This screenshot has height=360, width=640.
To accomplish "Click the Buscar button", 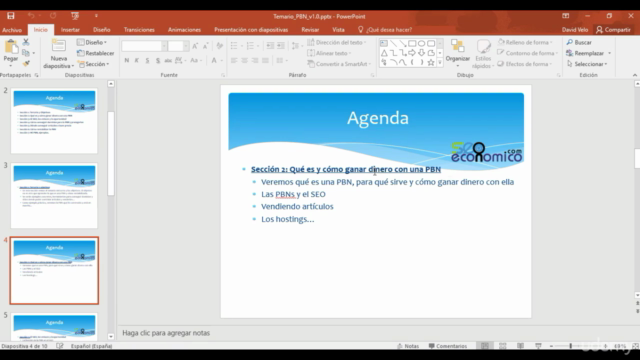I will click(579, 42).
